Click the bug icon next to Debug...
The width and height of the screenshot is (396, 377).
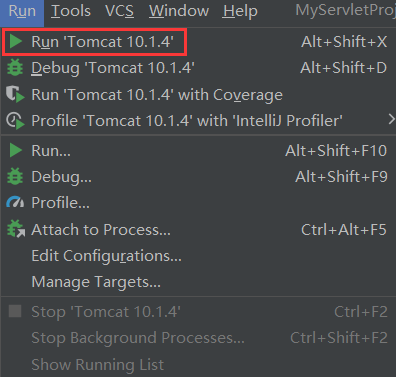(15, 176)
